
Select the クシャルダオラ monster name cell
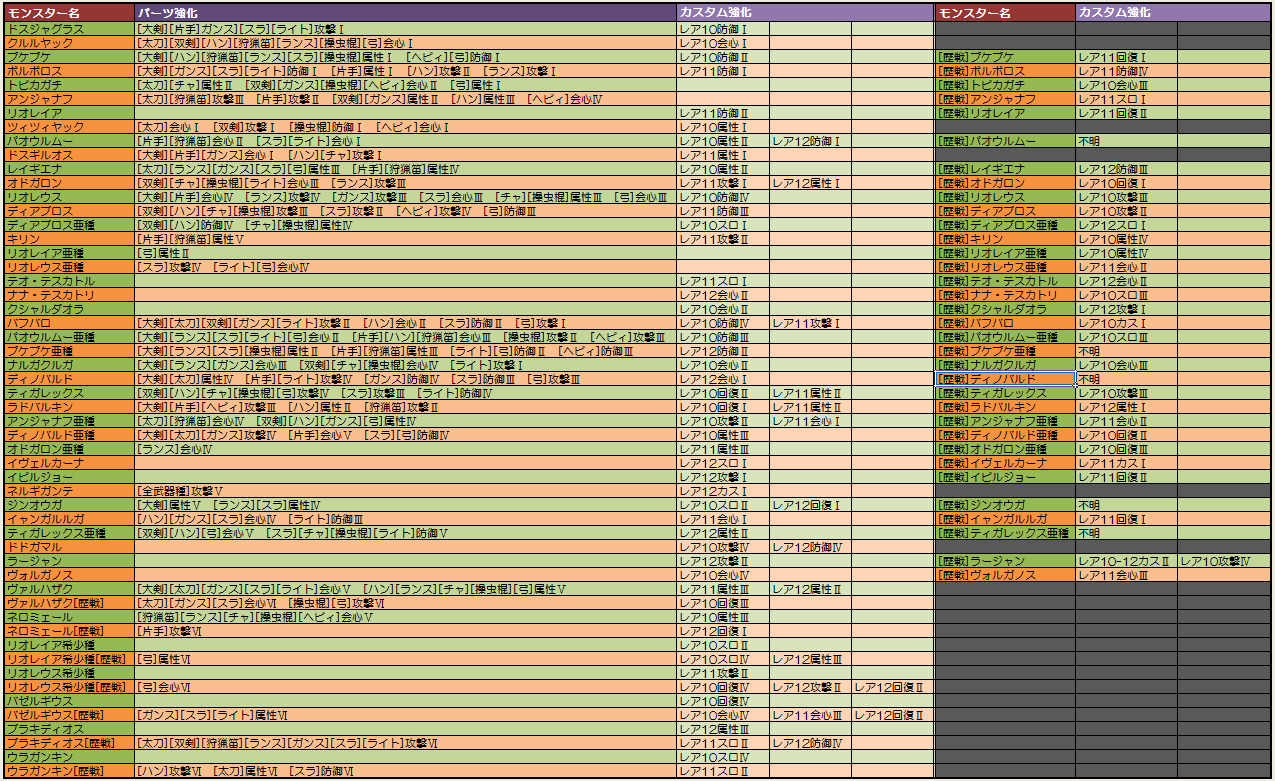[69, 309]
